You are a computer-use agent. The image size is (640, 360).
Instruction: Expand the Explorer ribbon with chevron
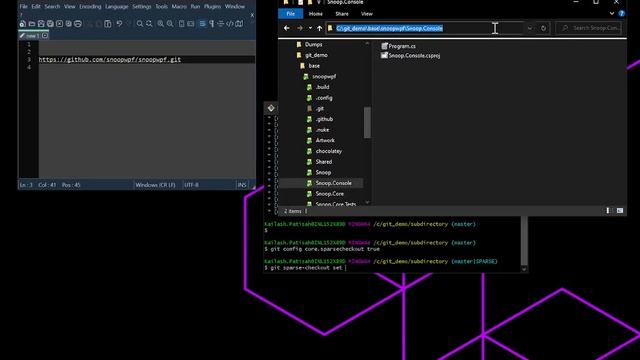pos(612,13)
